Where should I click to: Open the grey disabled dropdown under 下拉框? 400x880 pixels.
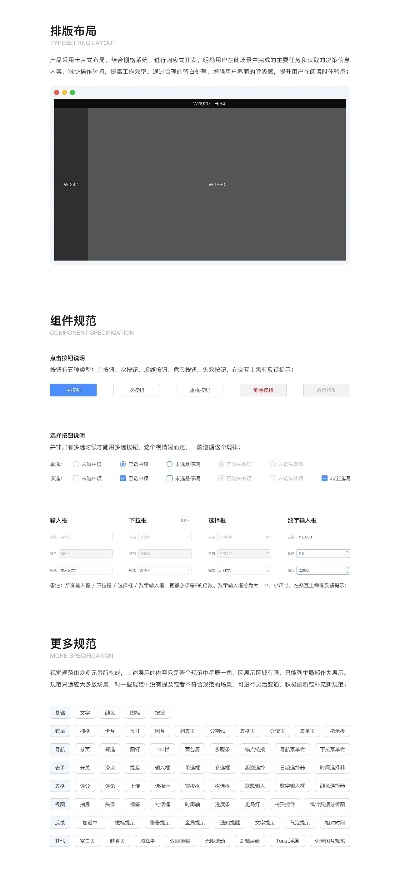165,553
